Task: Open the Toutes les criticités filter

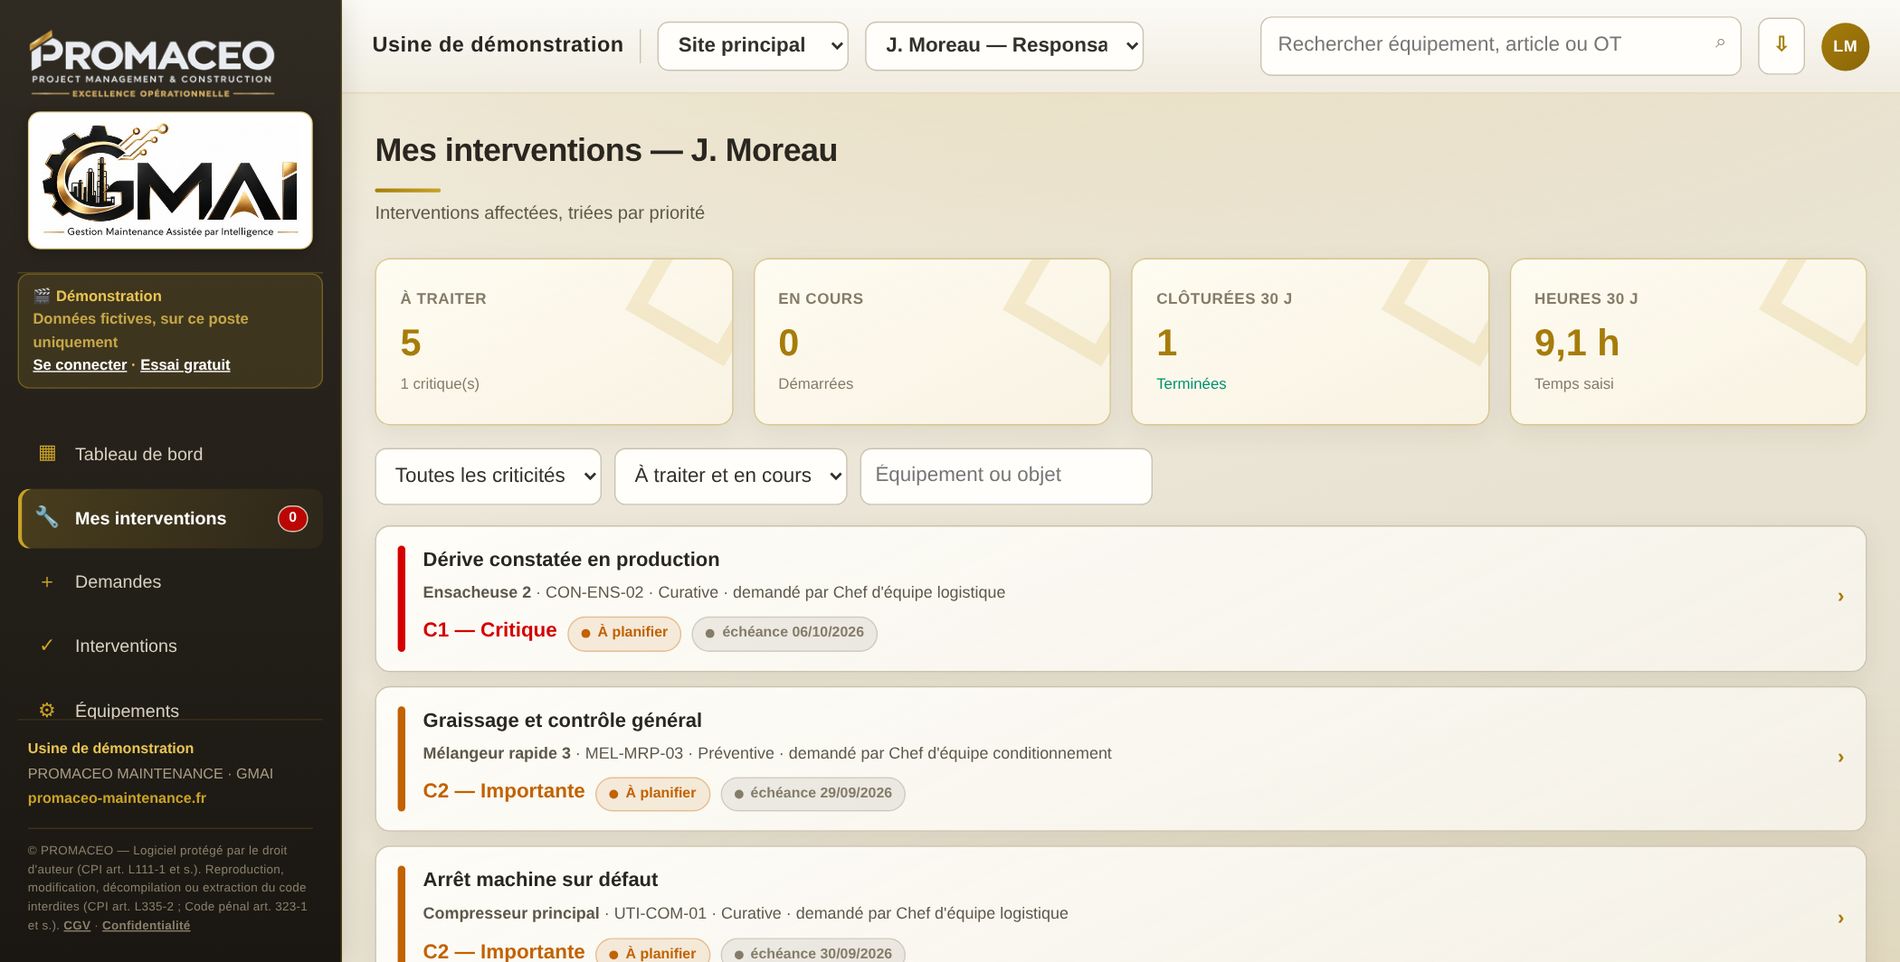Action: pos(488,476)
